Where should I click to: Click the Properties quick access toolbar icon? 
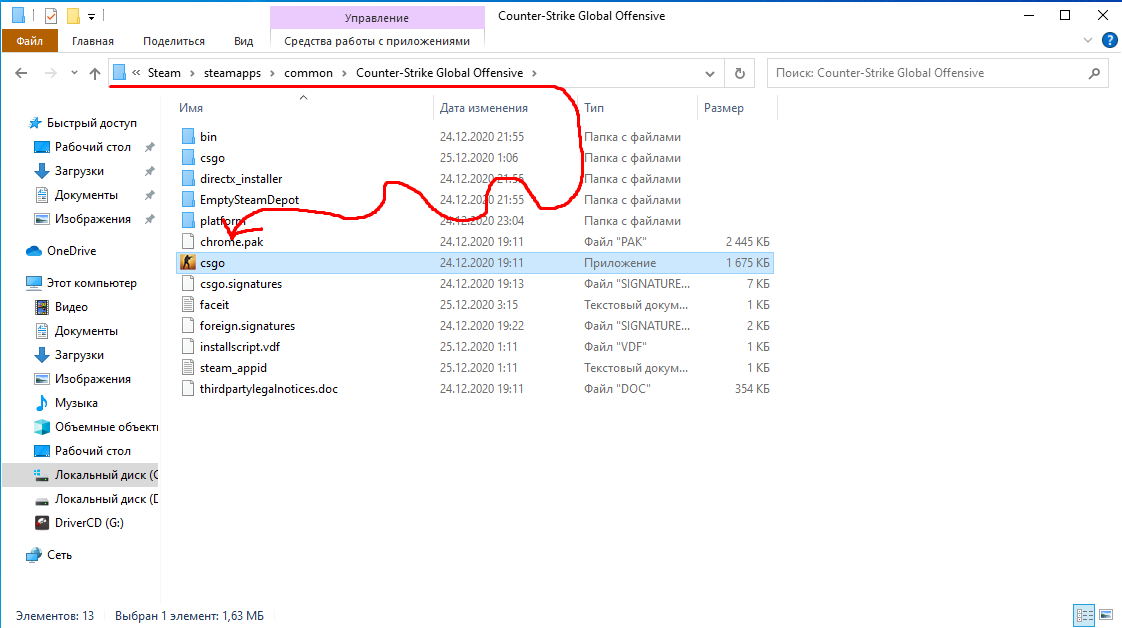[x=51, y=16]
